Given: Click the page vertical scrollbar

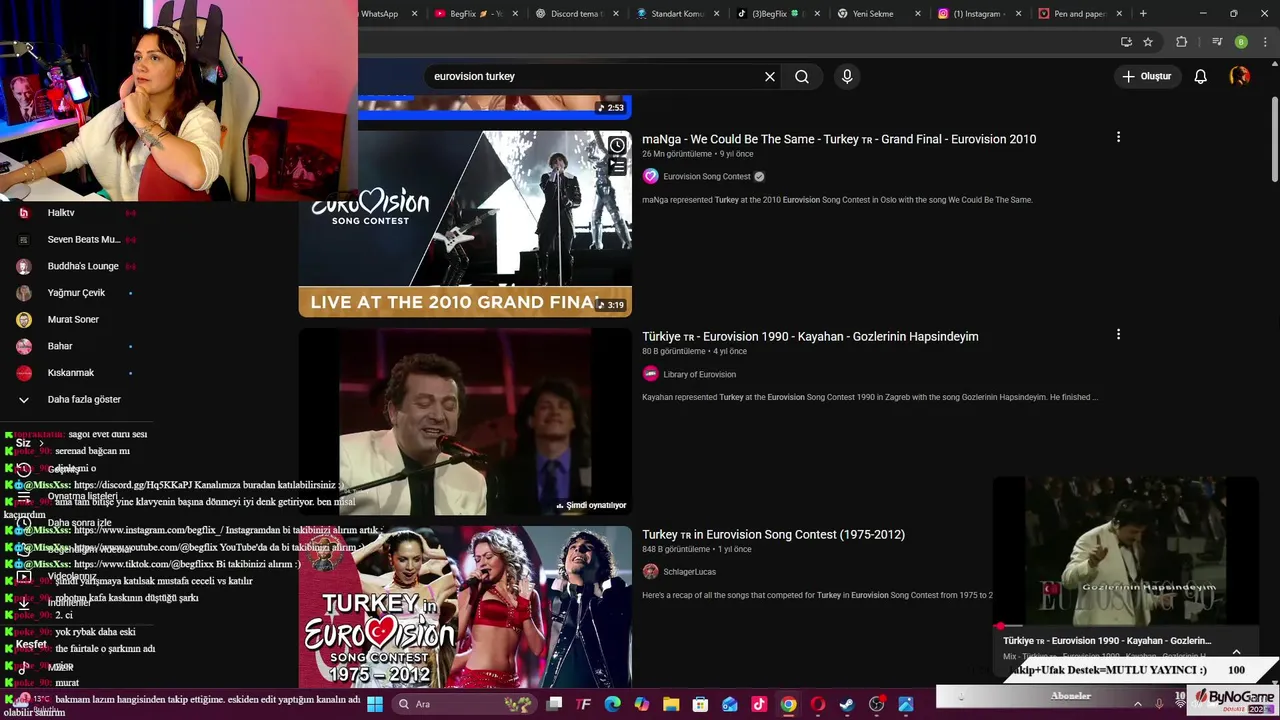Looking at the screenshot, I should [x=1274, y=140].
